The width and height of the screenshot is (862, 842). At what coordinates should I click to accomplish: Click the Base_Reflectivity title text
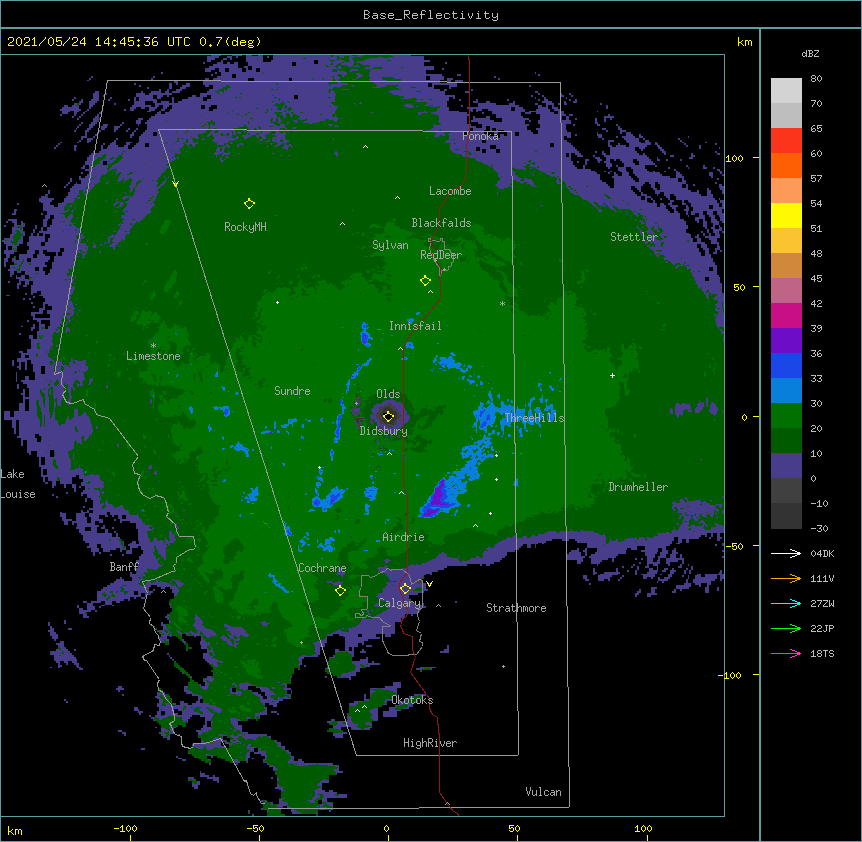431,15
